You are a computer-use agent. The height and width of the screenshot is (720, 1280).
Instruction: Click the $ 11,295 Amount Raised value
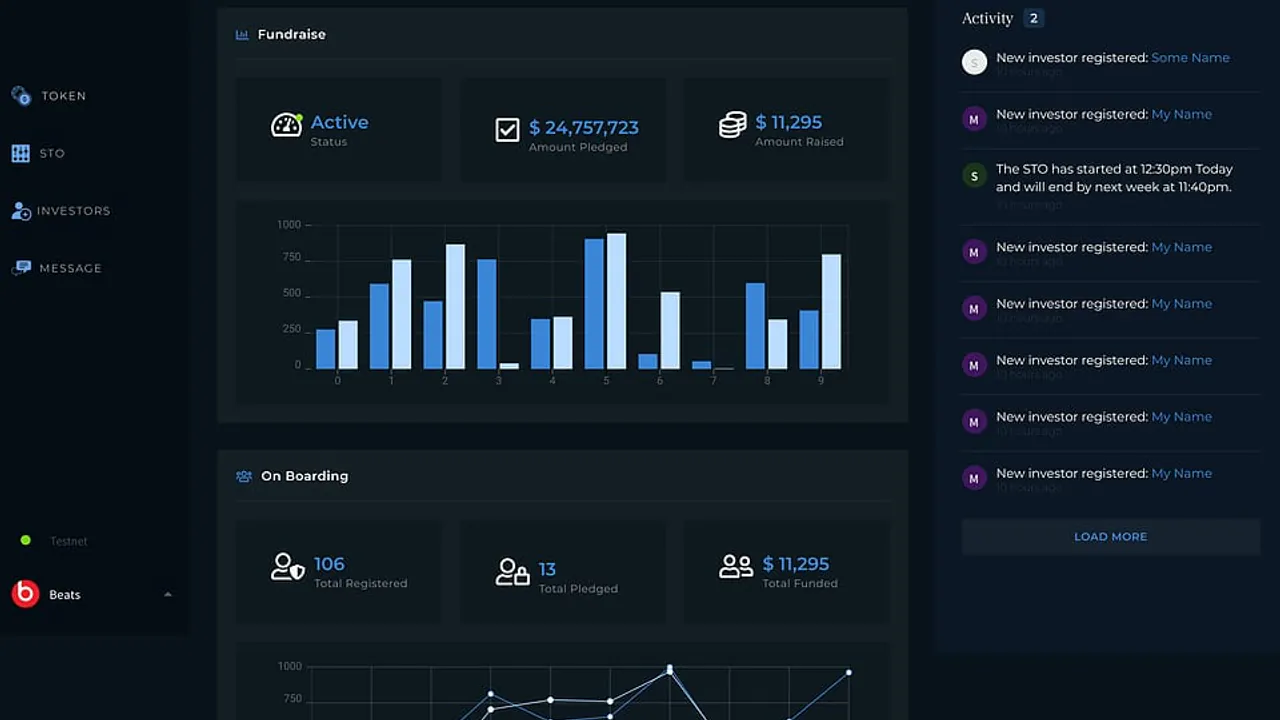point(788,122)
